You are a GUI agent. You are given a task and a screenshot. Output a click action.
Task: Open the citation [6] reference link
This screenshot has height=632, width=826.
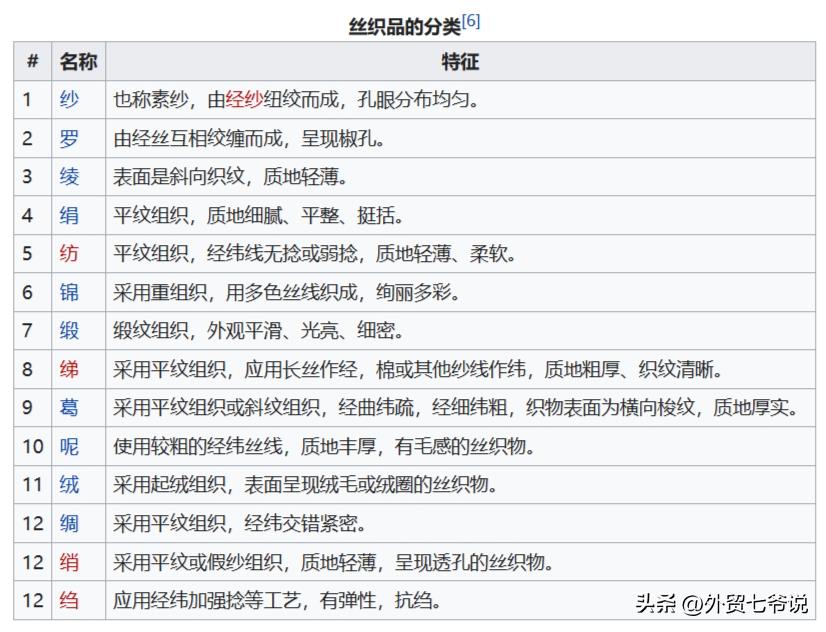[x=471, y=22]
